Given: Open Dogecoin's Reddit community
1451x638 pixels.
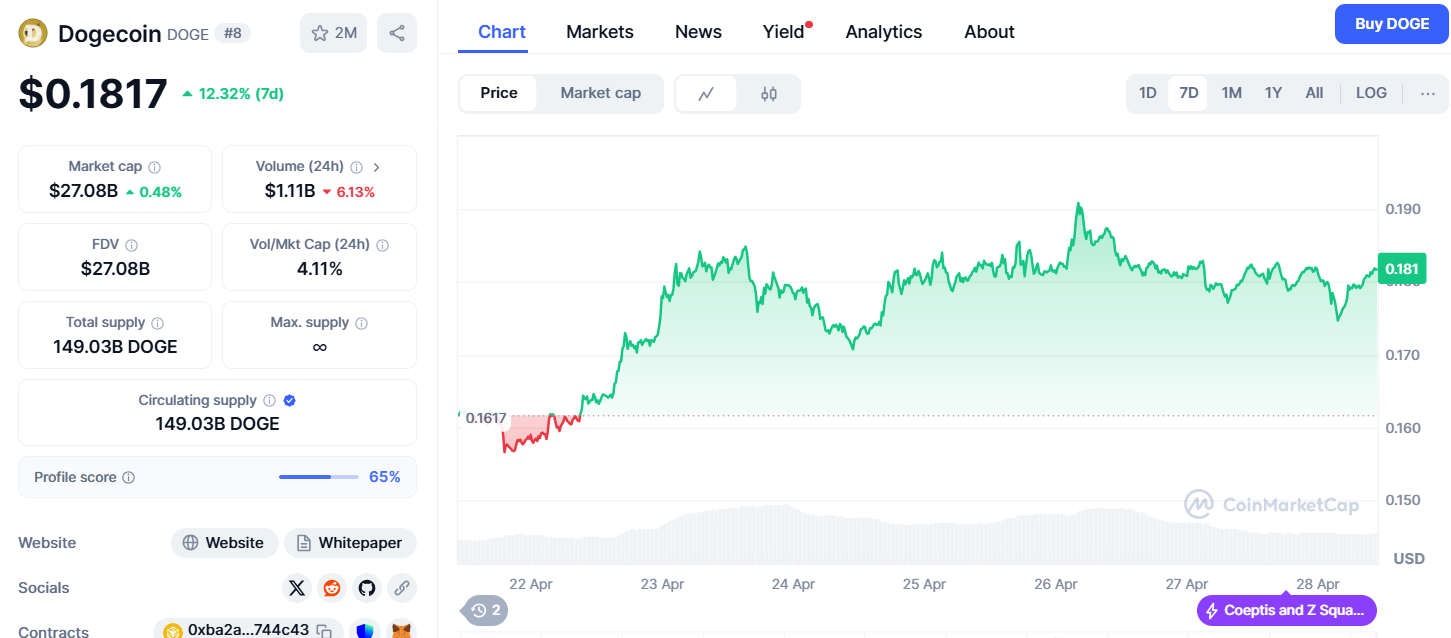Looking at the screenshot, I should [x=332, y=588].
